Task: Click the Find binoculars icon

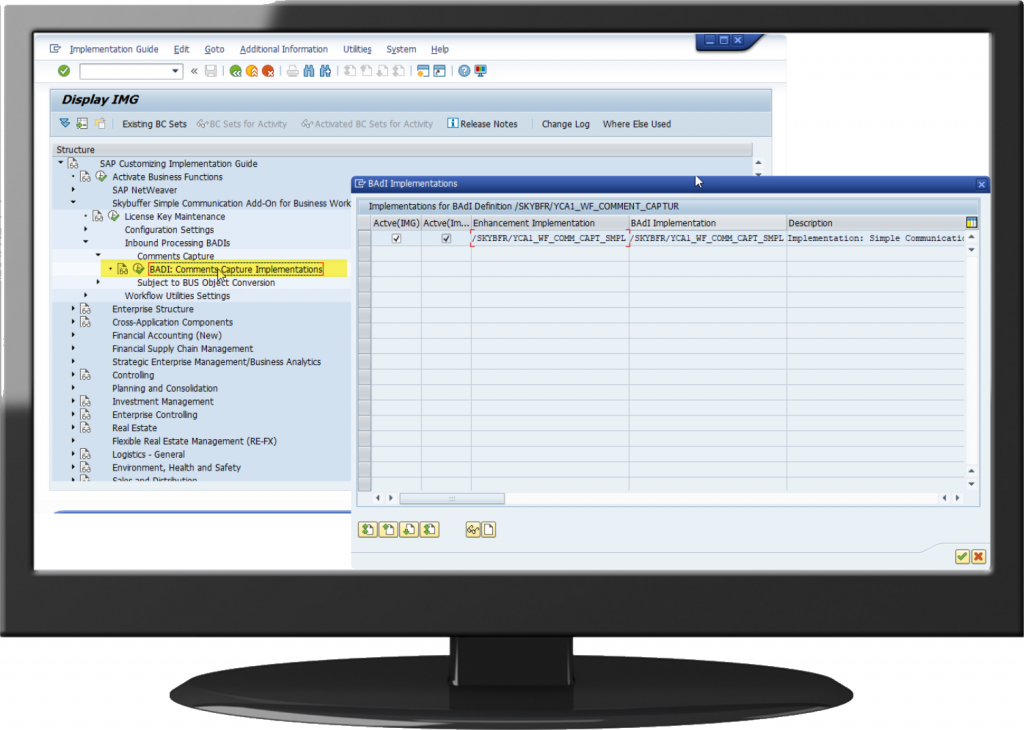Action: coord(309,71)
